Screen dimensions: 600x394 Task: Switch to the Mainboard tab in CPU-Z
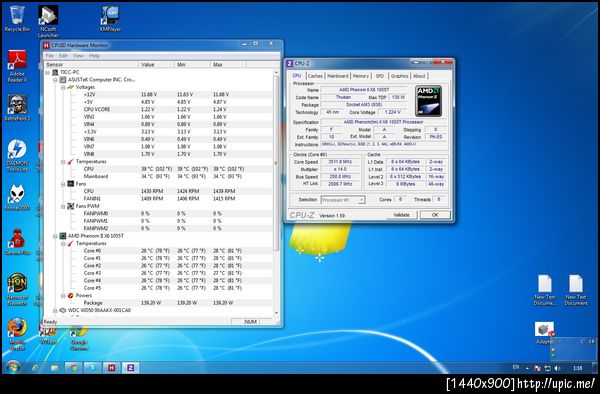[x=338, y=76]
